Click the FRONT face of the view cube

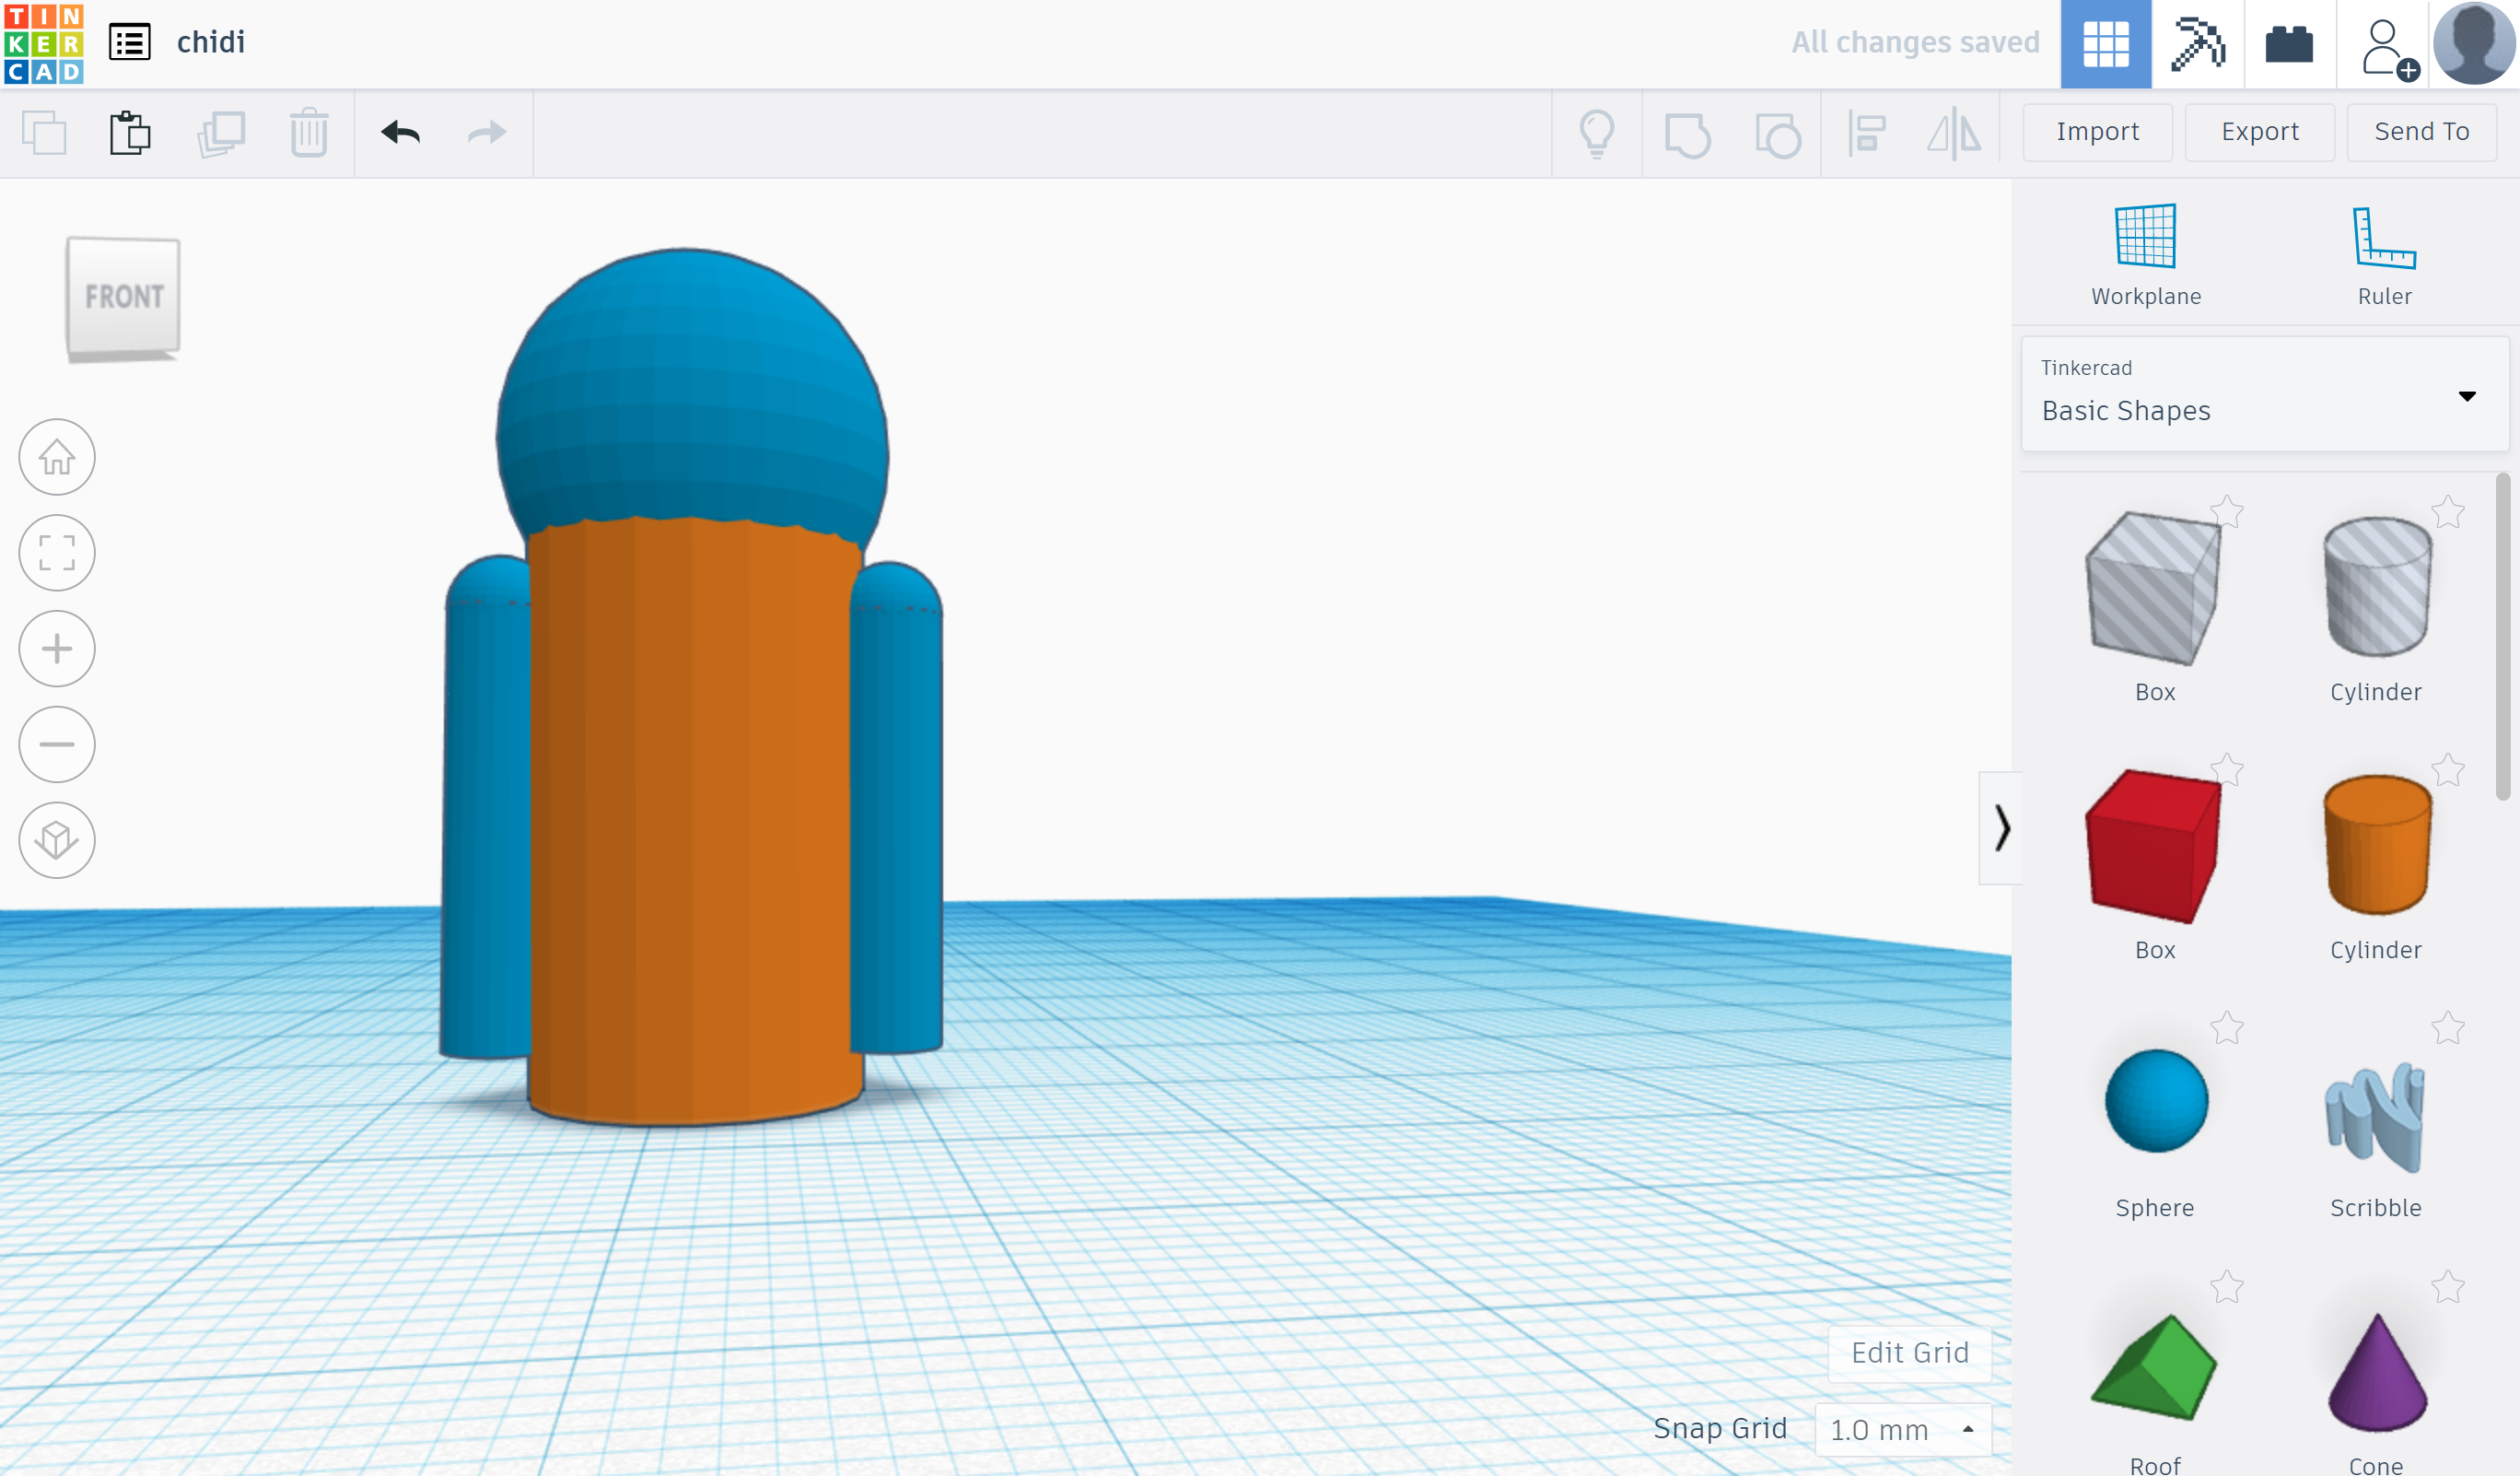124,296
